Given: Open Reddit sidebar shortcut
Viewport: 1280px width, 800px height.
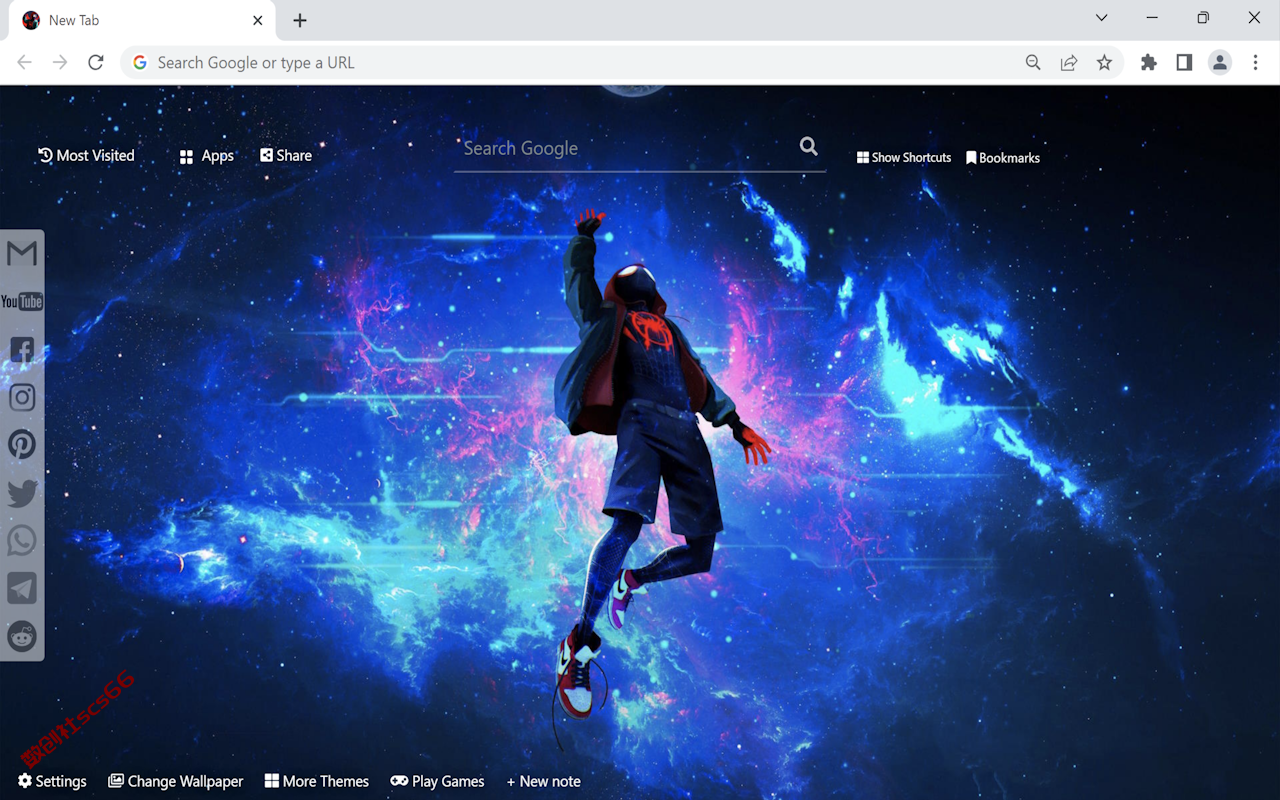Looking at the screenshot, I should point(21,636).
